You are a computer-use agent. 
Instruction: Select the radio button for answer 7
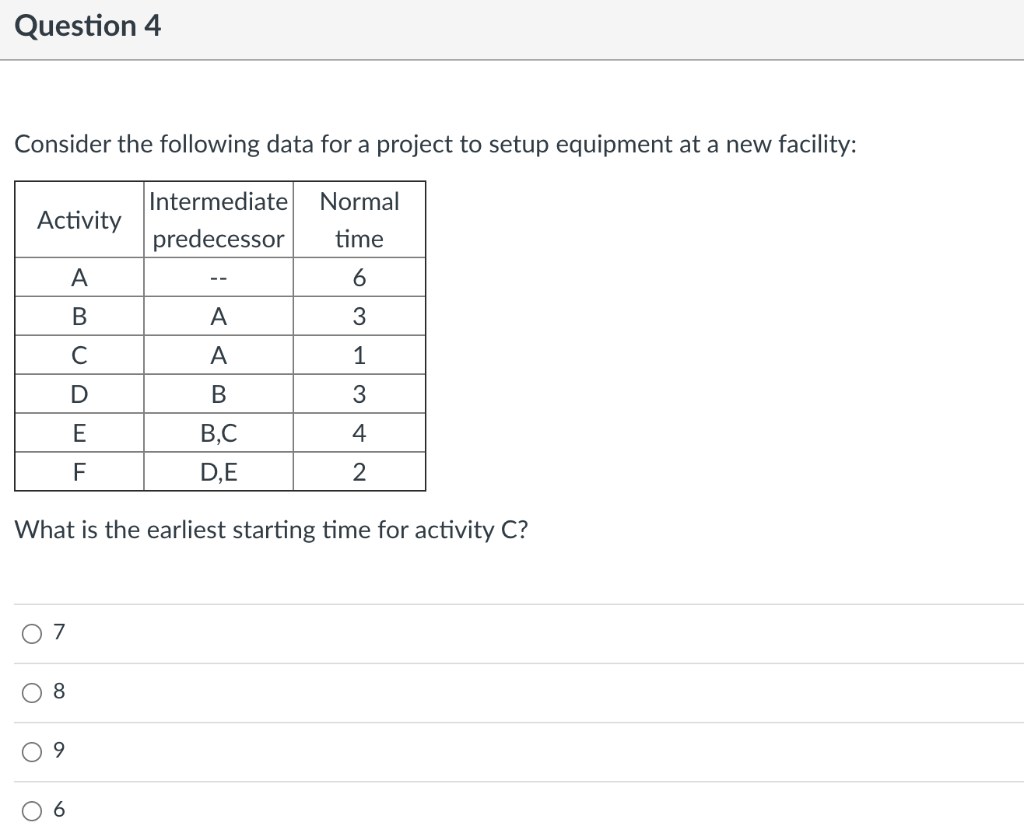[x=31, y=631]
